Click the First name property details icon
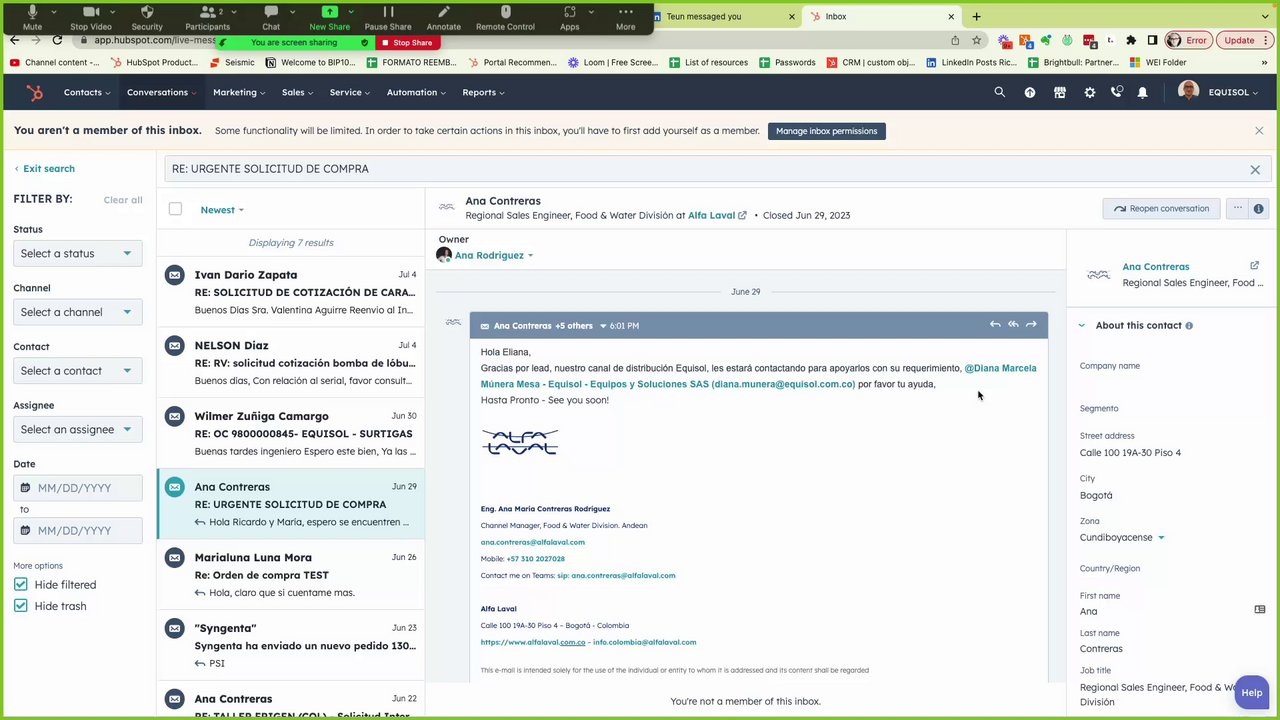This screenshot has height=720, width=1280. tap(1260, 610)
